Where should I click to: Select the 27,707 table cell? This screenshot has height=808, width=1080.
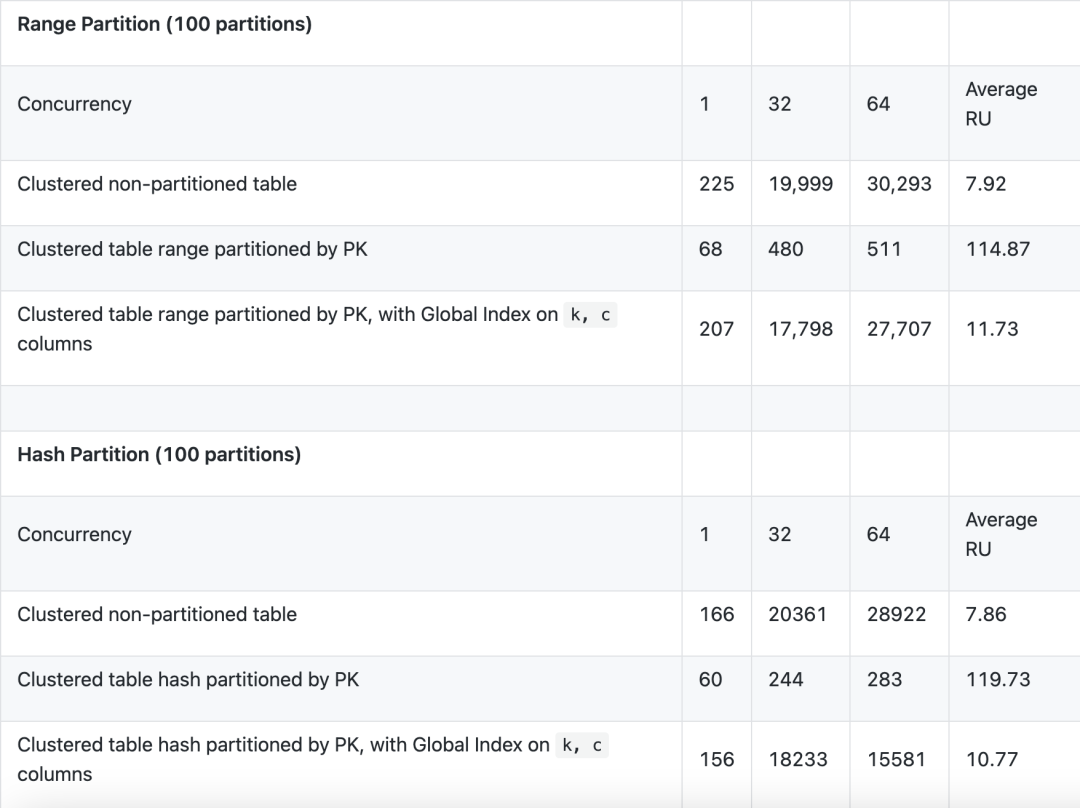click(x=899, y=329)
